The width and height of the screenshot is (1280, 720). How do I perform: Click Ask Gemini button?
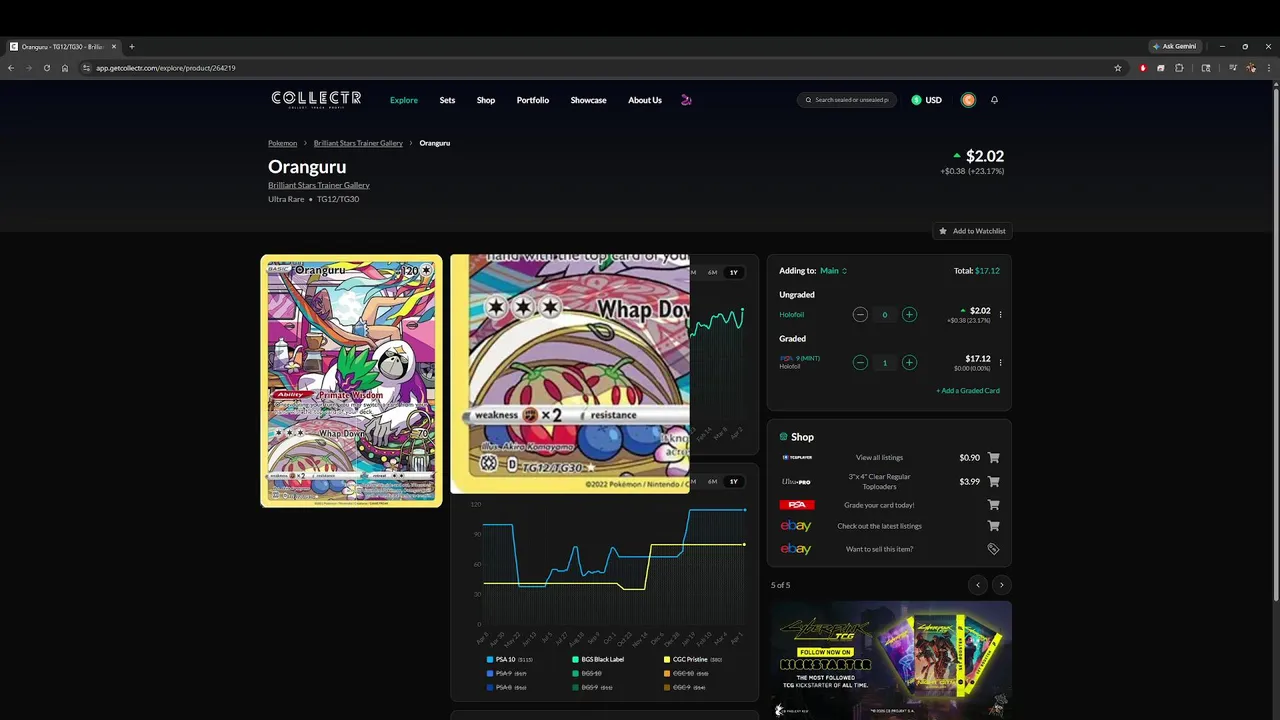click(x=1175, y=46)
